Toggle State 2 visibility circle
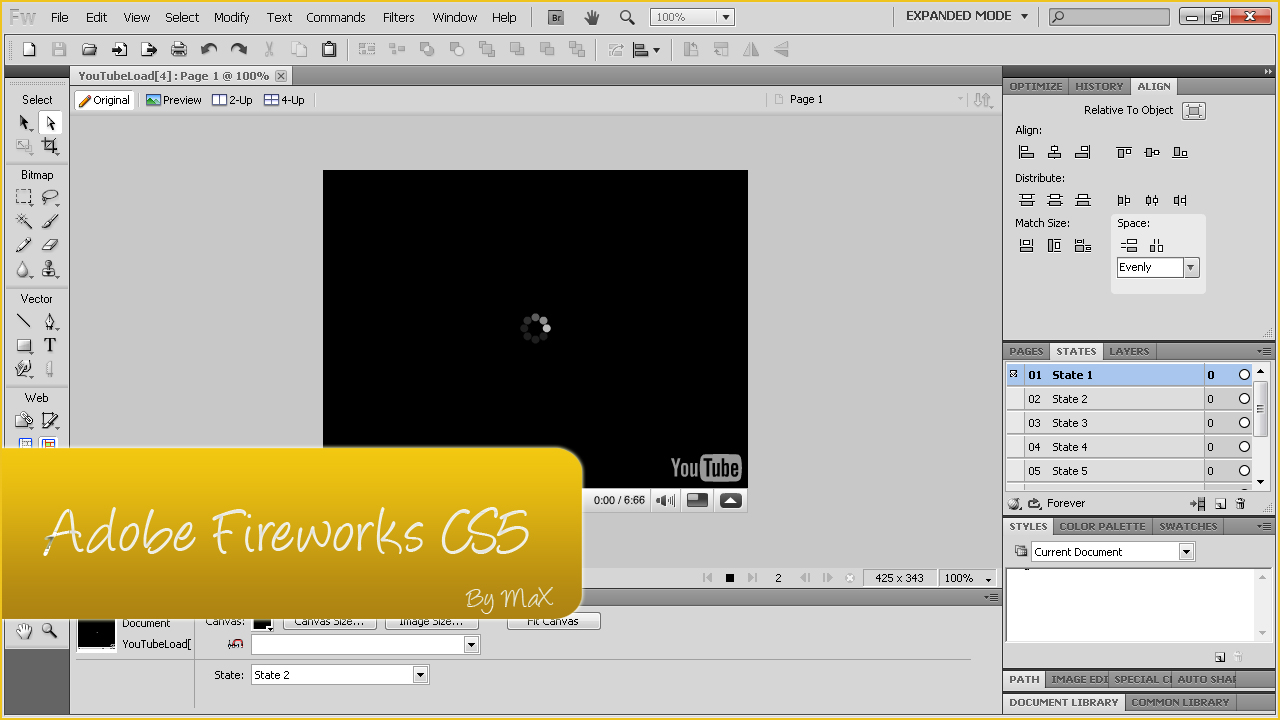This screenshot has height=720, width=1280. tap(1244, 399)
